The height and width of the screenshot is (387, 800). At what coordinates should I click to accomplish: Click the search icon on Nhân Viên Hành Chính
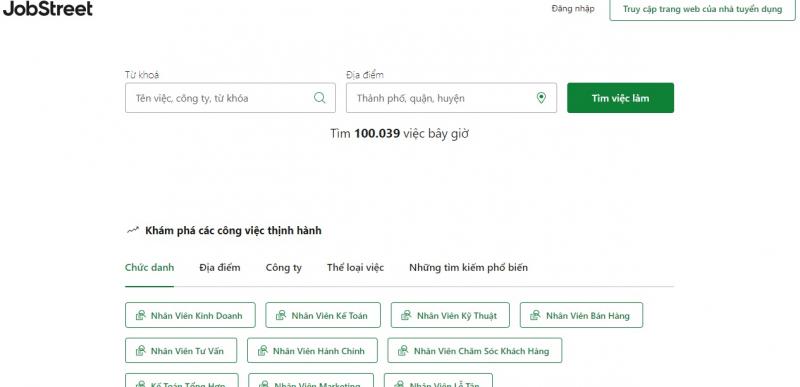point(263,351)
